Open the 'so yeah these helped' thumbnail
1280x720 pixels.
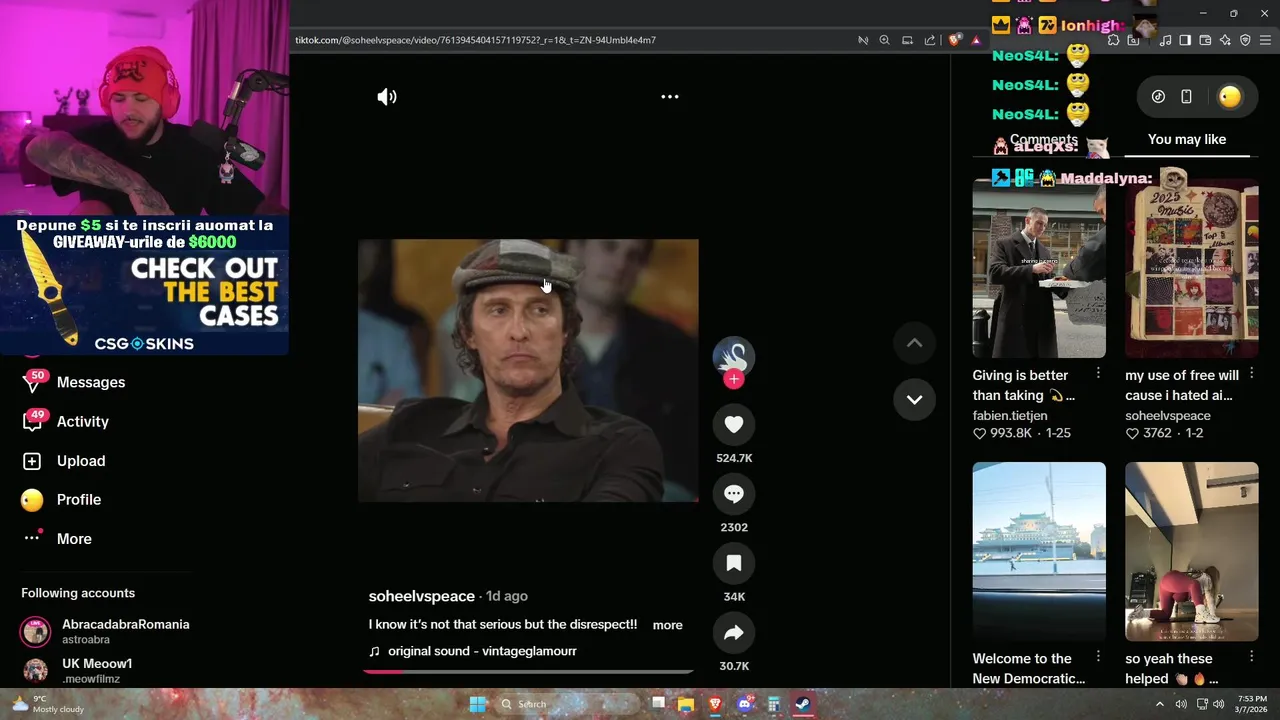(1191, 551)
